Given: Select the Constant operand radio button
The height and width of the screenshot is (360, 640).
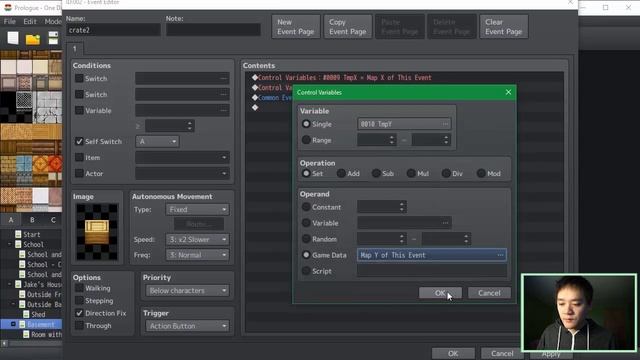Looking at the screenshot, I should pos(306,207).
